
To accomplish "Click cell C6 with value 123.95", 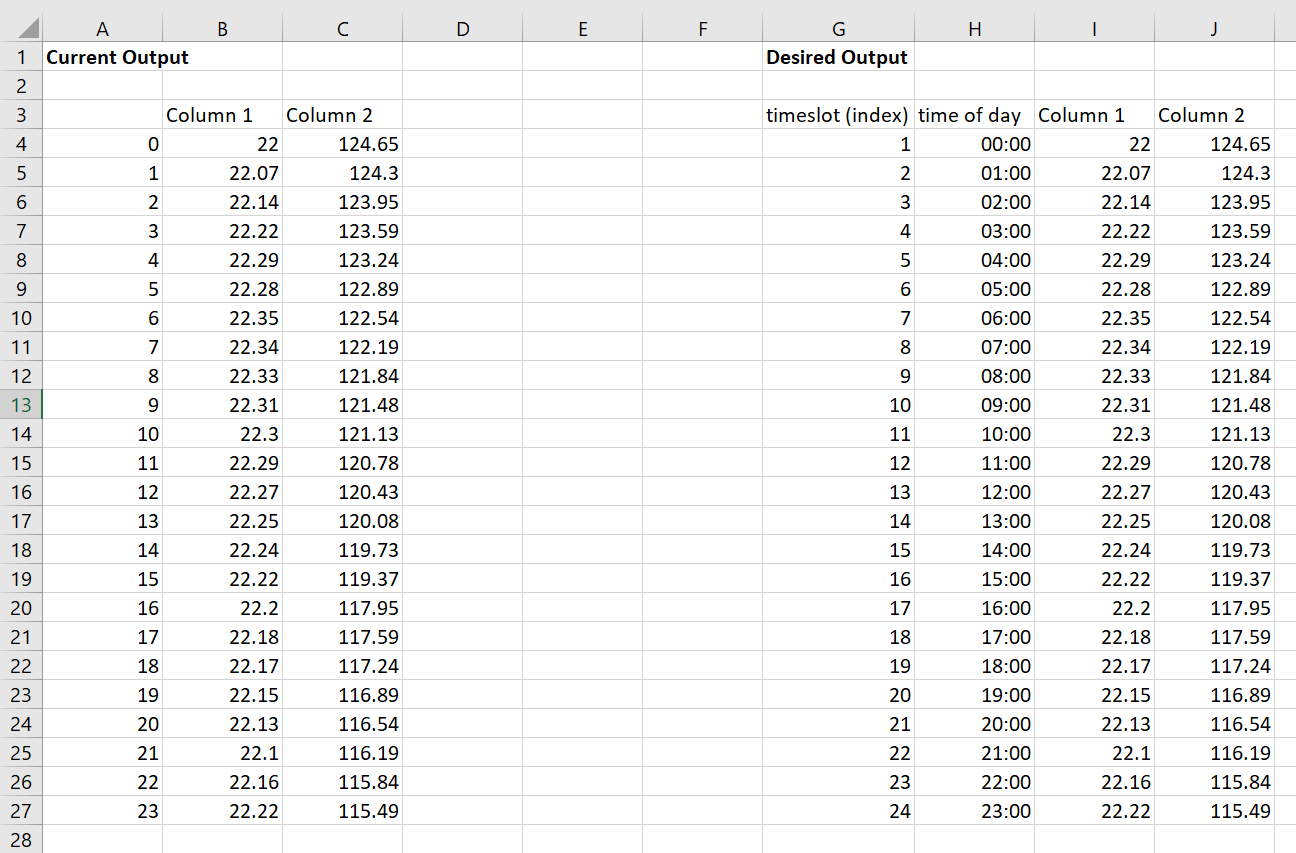I will (x=342, y=202).
